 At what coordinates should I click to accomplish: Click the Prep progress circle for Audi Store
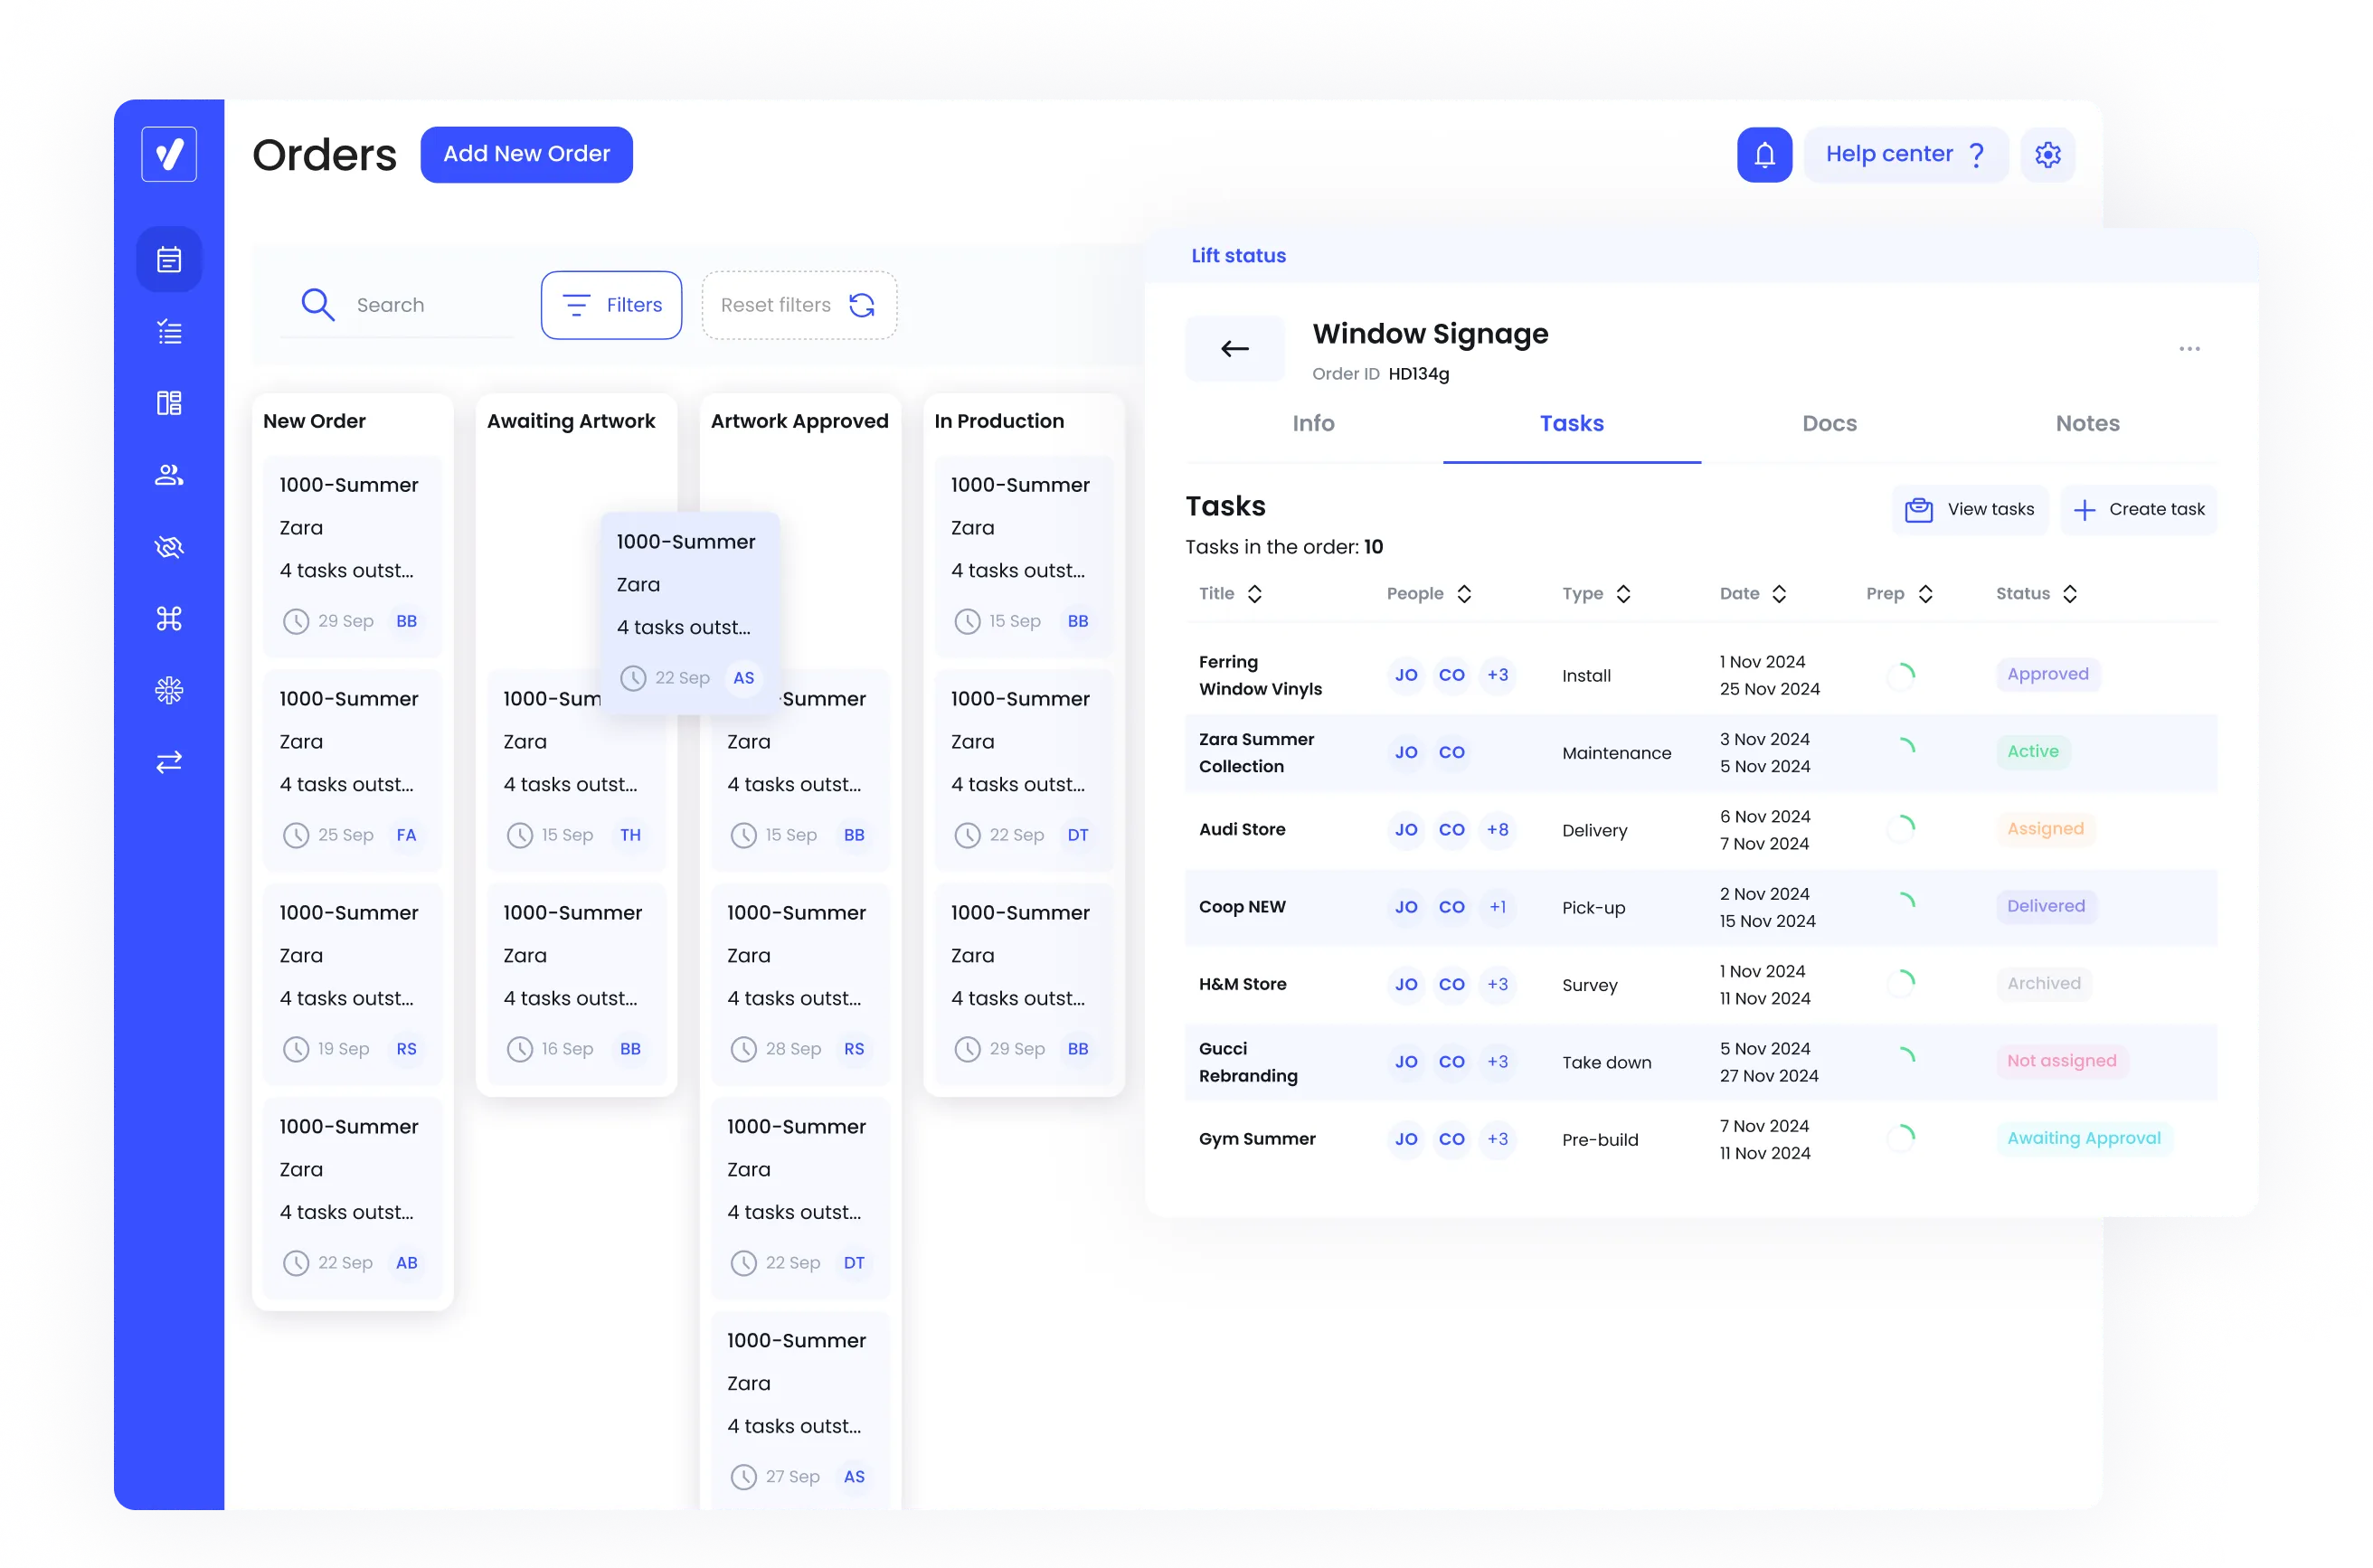[x=1908, y=830]
